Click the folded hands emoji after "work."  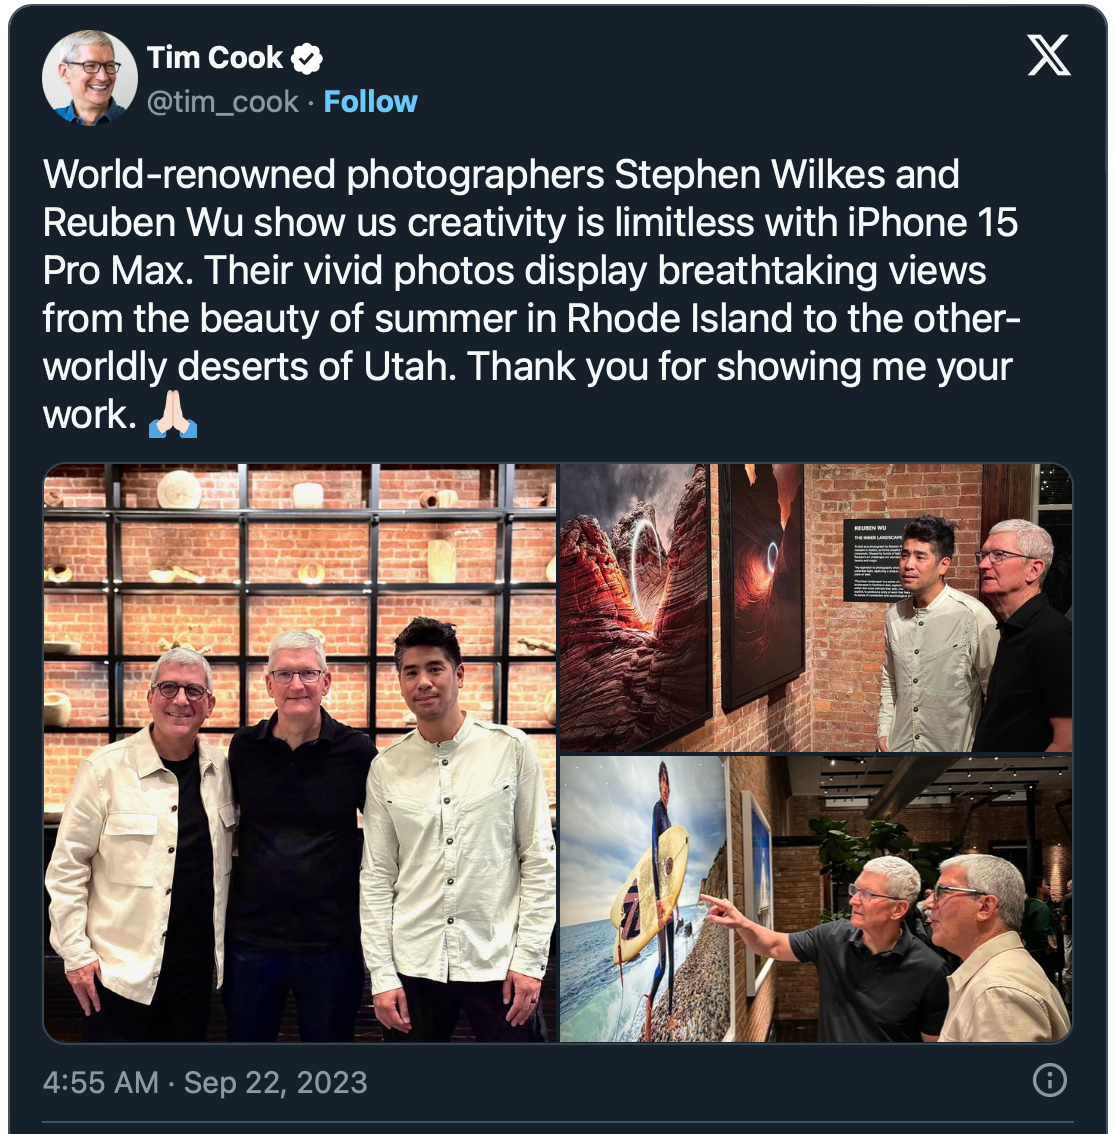(173, 414)
